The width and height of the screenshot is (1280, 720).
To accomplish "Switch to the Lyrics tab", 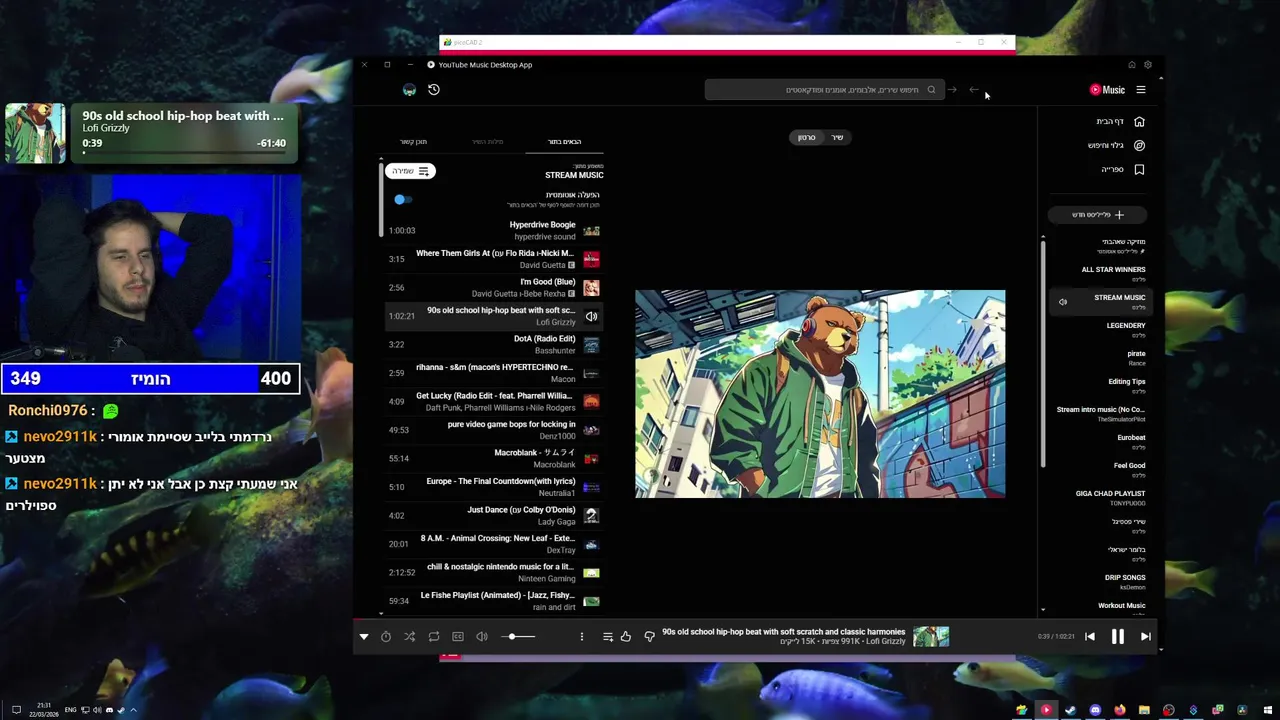I will click(x=488, y=141).
